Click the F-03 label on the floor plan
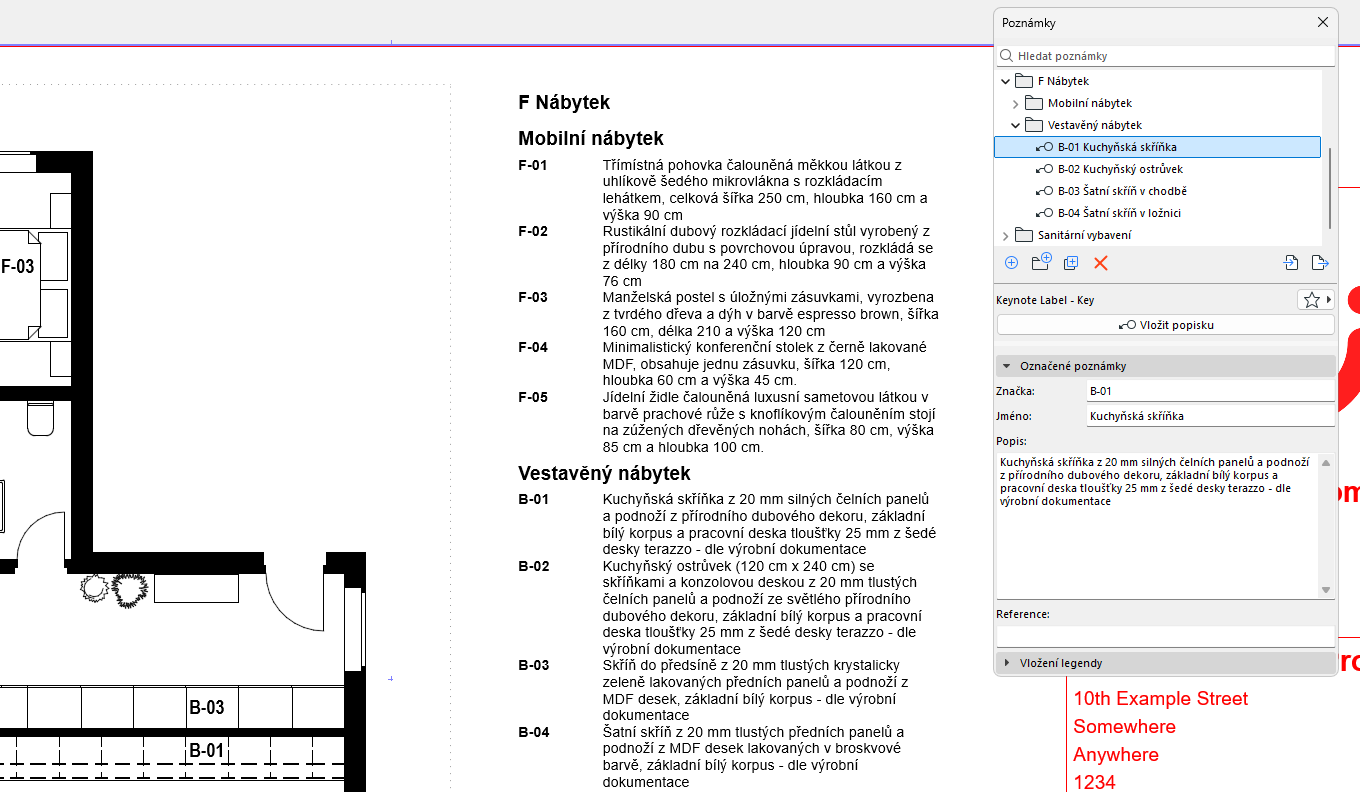Image resolution: width=1360 pixels, height=792 pixels. 17,266
